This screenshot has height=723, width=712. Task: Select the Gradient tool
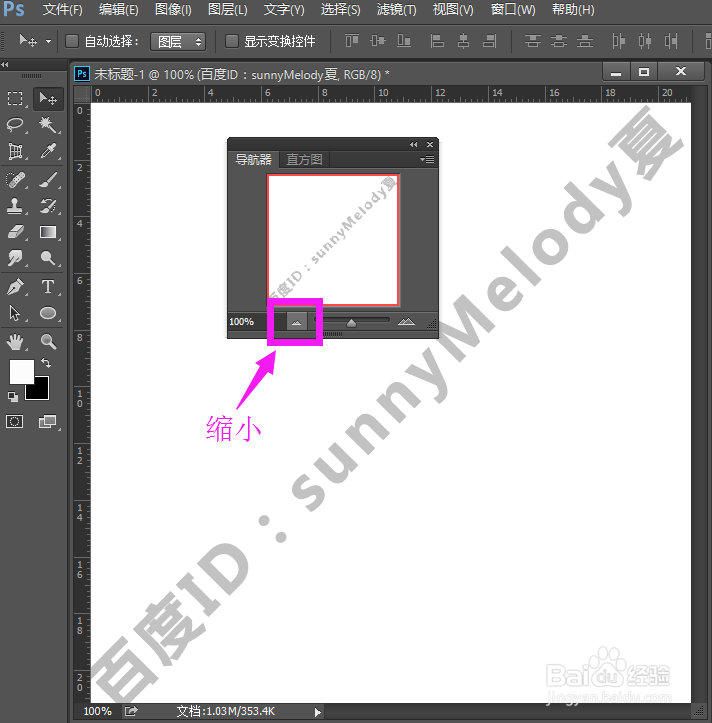tap(48, 232)
